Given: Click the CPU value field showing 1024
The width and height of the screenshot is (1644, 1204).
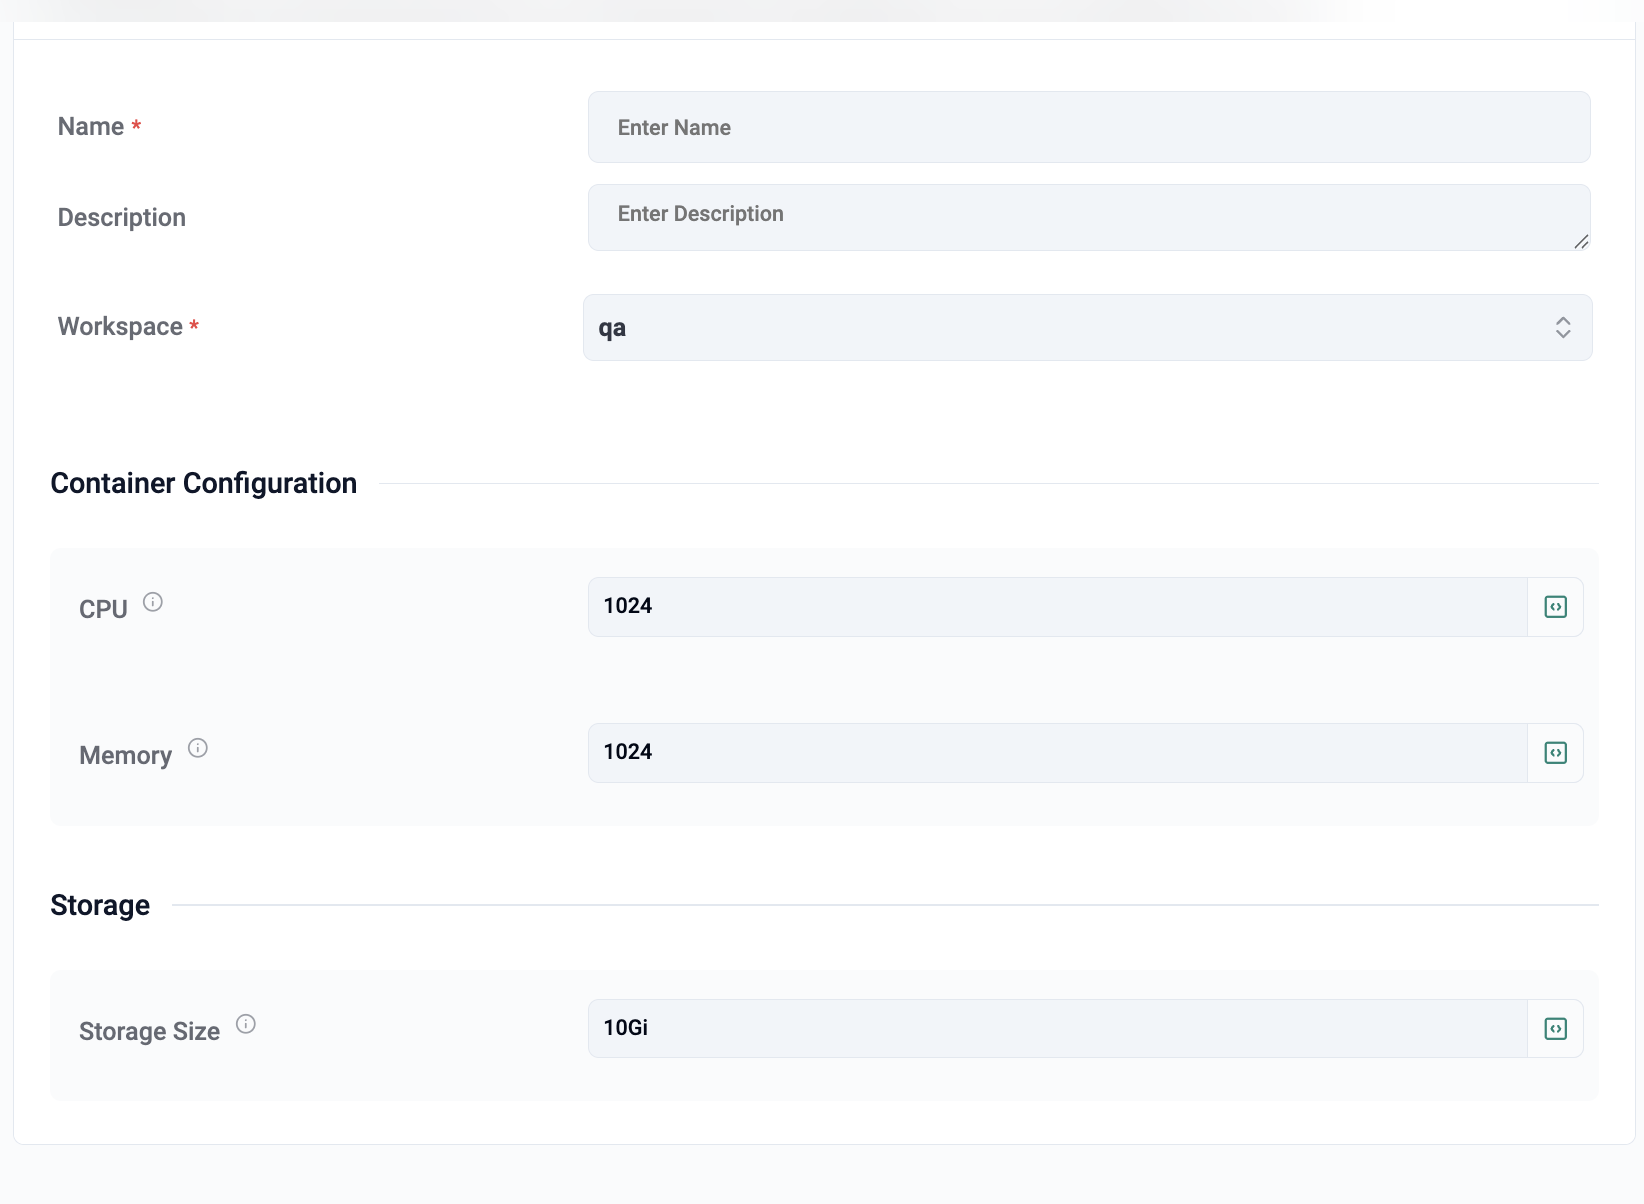Looking at the screenshot, I should click(1057, 607).
